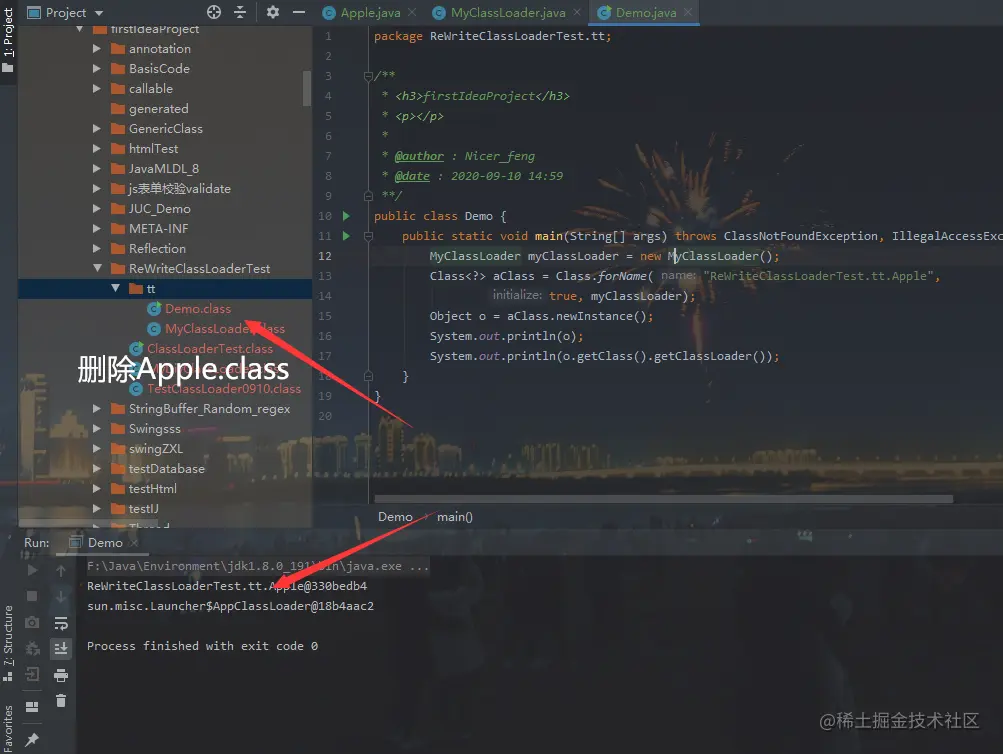
Task: Fold the Javadoc comment at line 3
Action: [x=368, y=76]
